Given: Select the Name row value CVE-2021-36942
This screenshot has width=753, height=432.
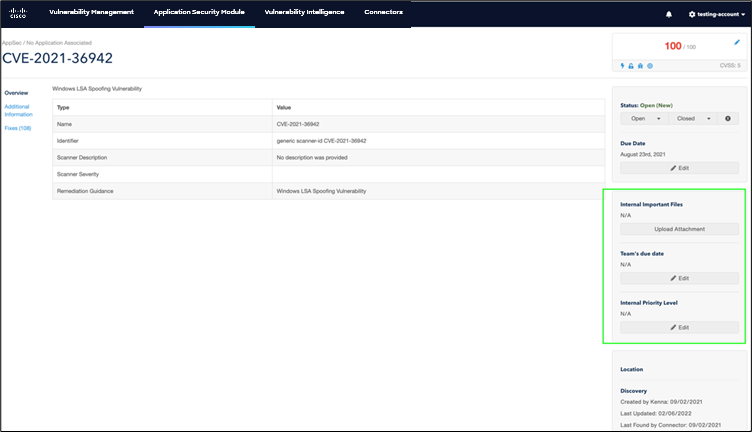Looking at the screenshot, I should click(x=298, y=124).
